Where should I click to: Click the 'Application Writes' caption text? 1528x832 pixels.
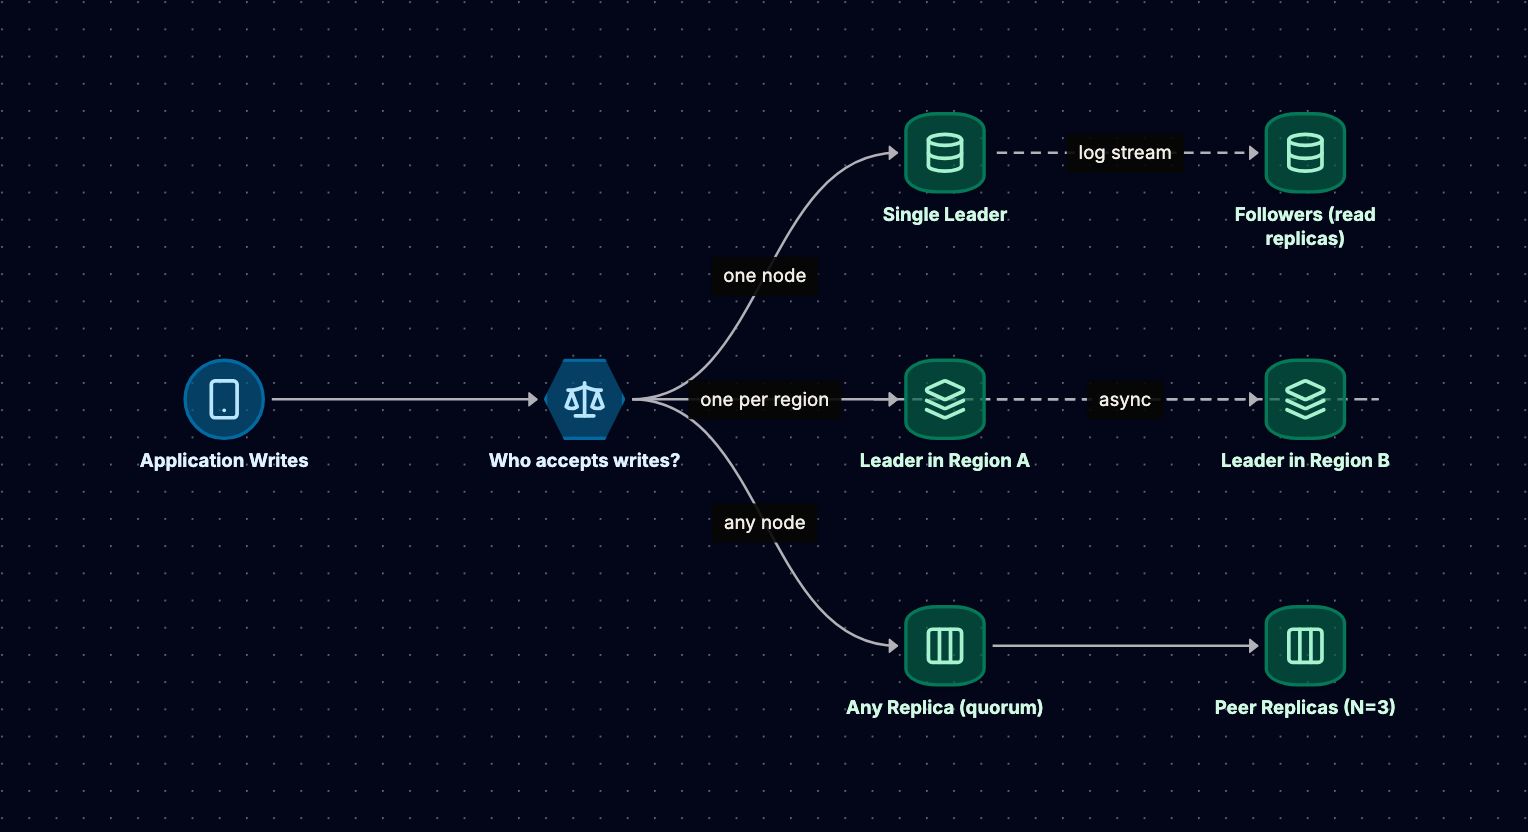point(224,461)
